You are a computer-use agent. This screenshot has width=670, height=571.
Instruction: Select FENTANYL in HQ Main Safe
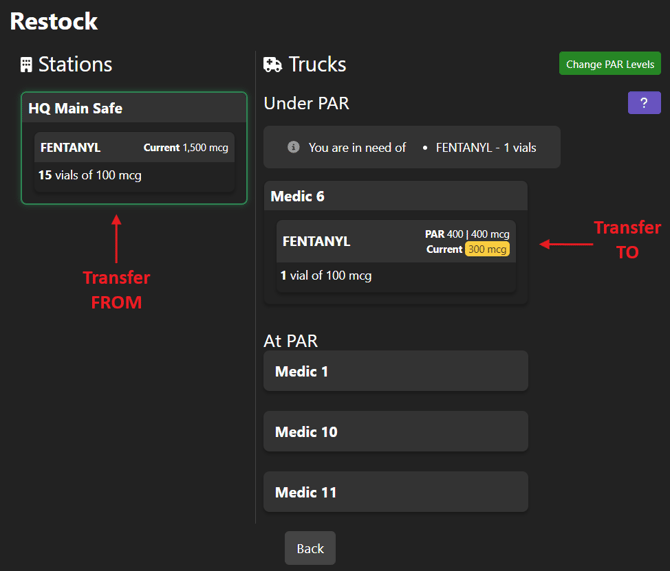click(x=71, y=147)
